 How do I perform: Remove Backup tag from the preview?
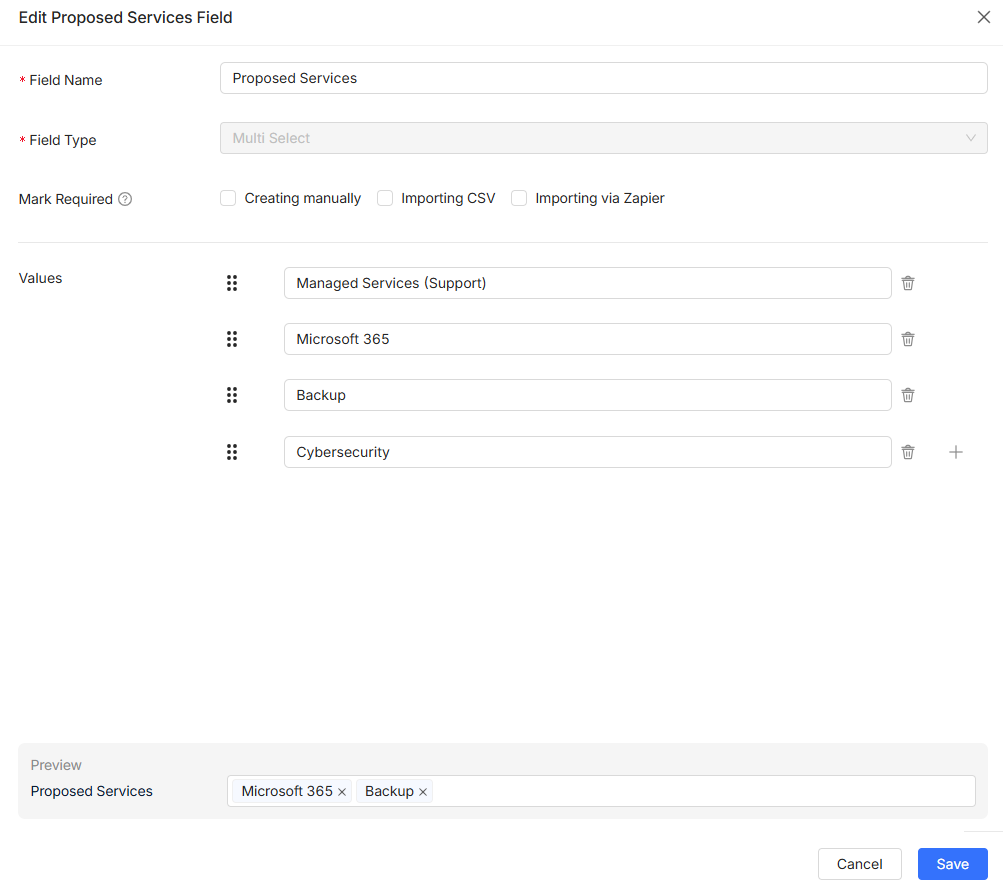[x=423, y=792]
